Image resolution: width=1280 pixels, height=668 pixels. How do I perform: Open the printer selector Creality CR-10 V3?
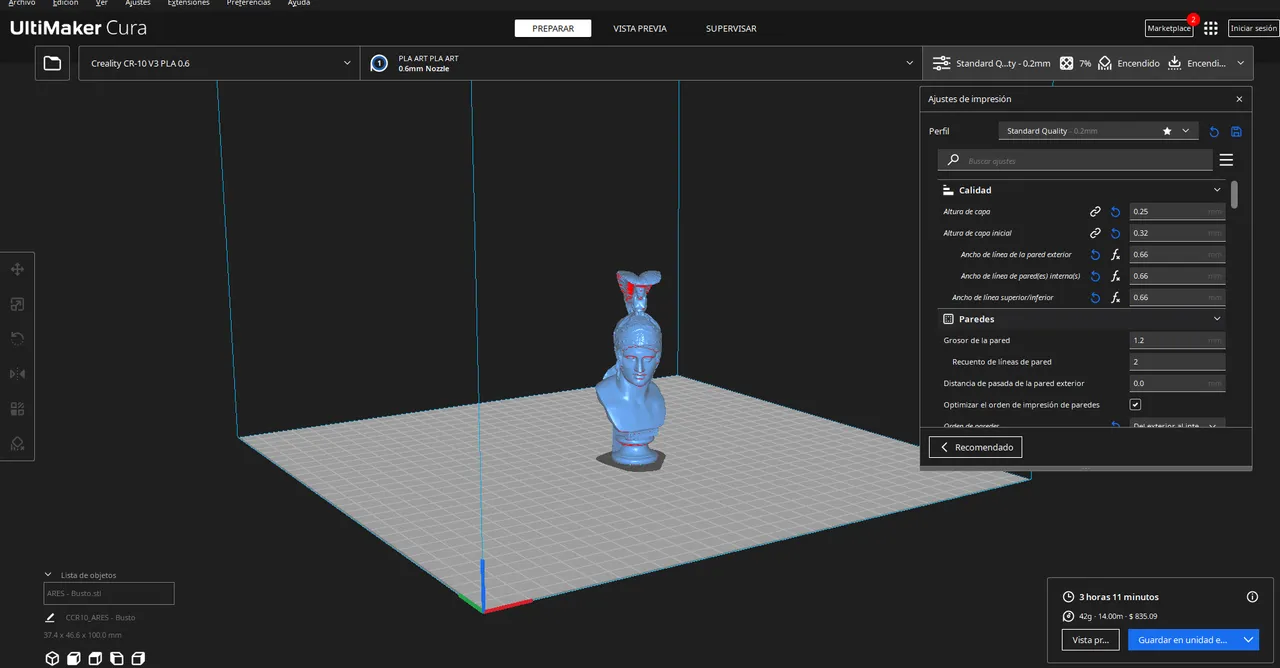point(219,63)
